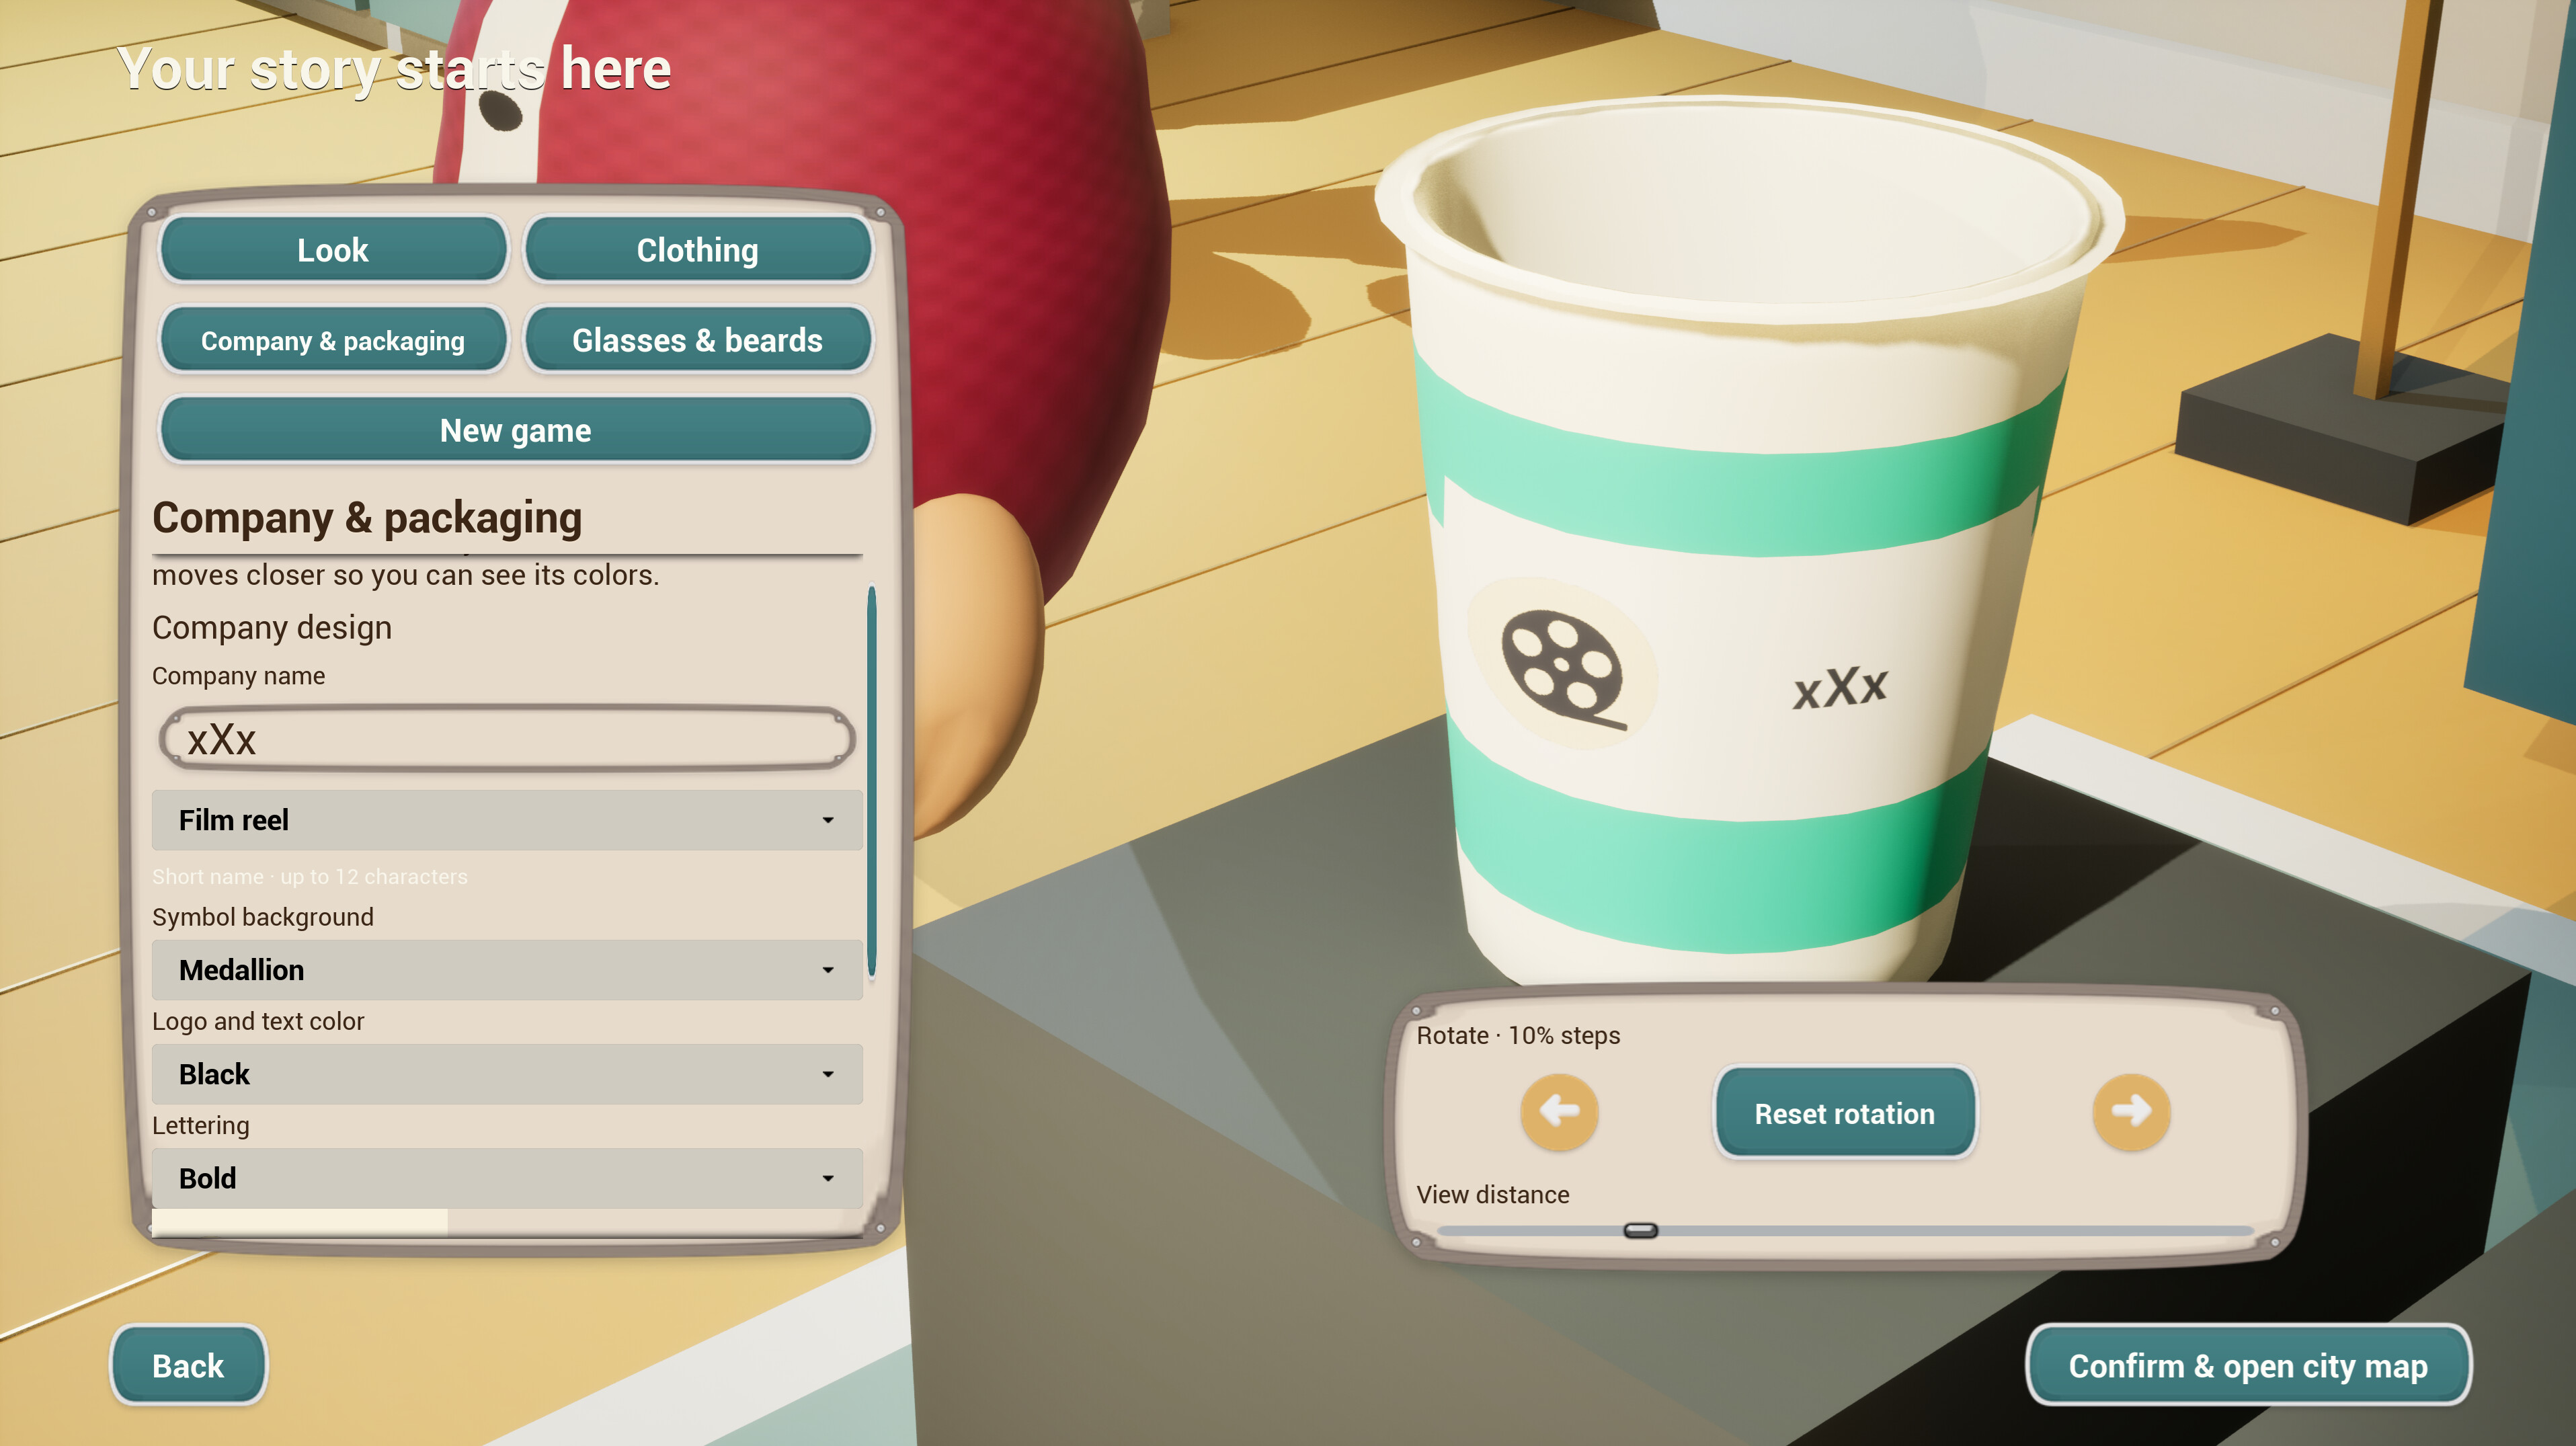Click the Back button

[x=188, y=1366]
